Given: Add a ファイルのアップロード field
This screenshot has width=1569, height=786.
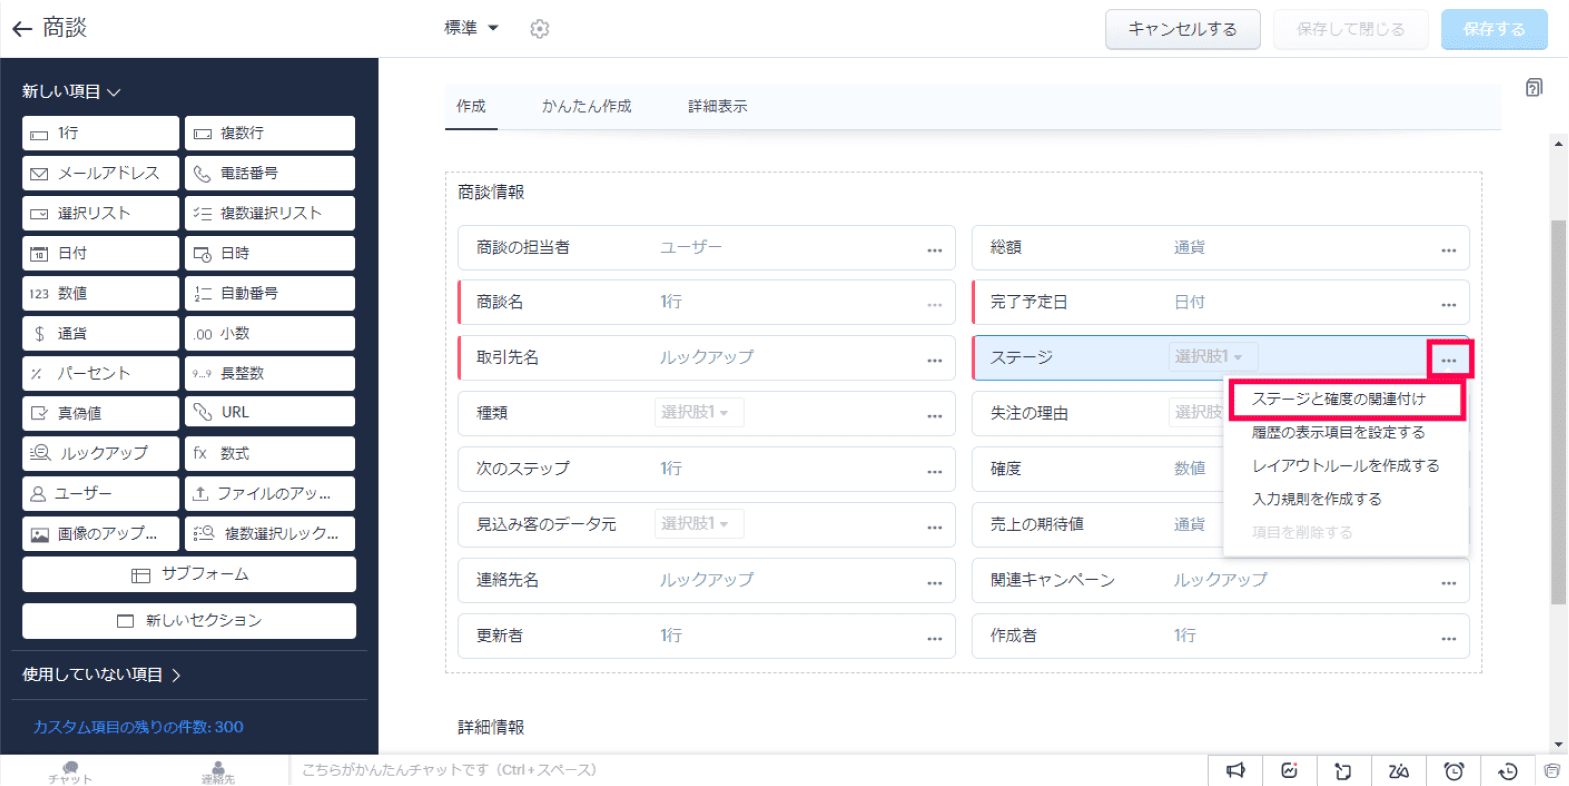Looking at the screenshot, I should pos(270,493).
